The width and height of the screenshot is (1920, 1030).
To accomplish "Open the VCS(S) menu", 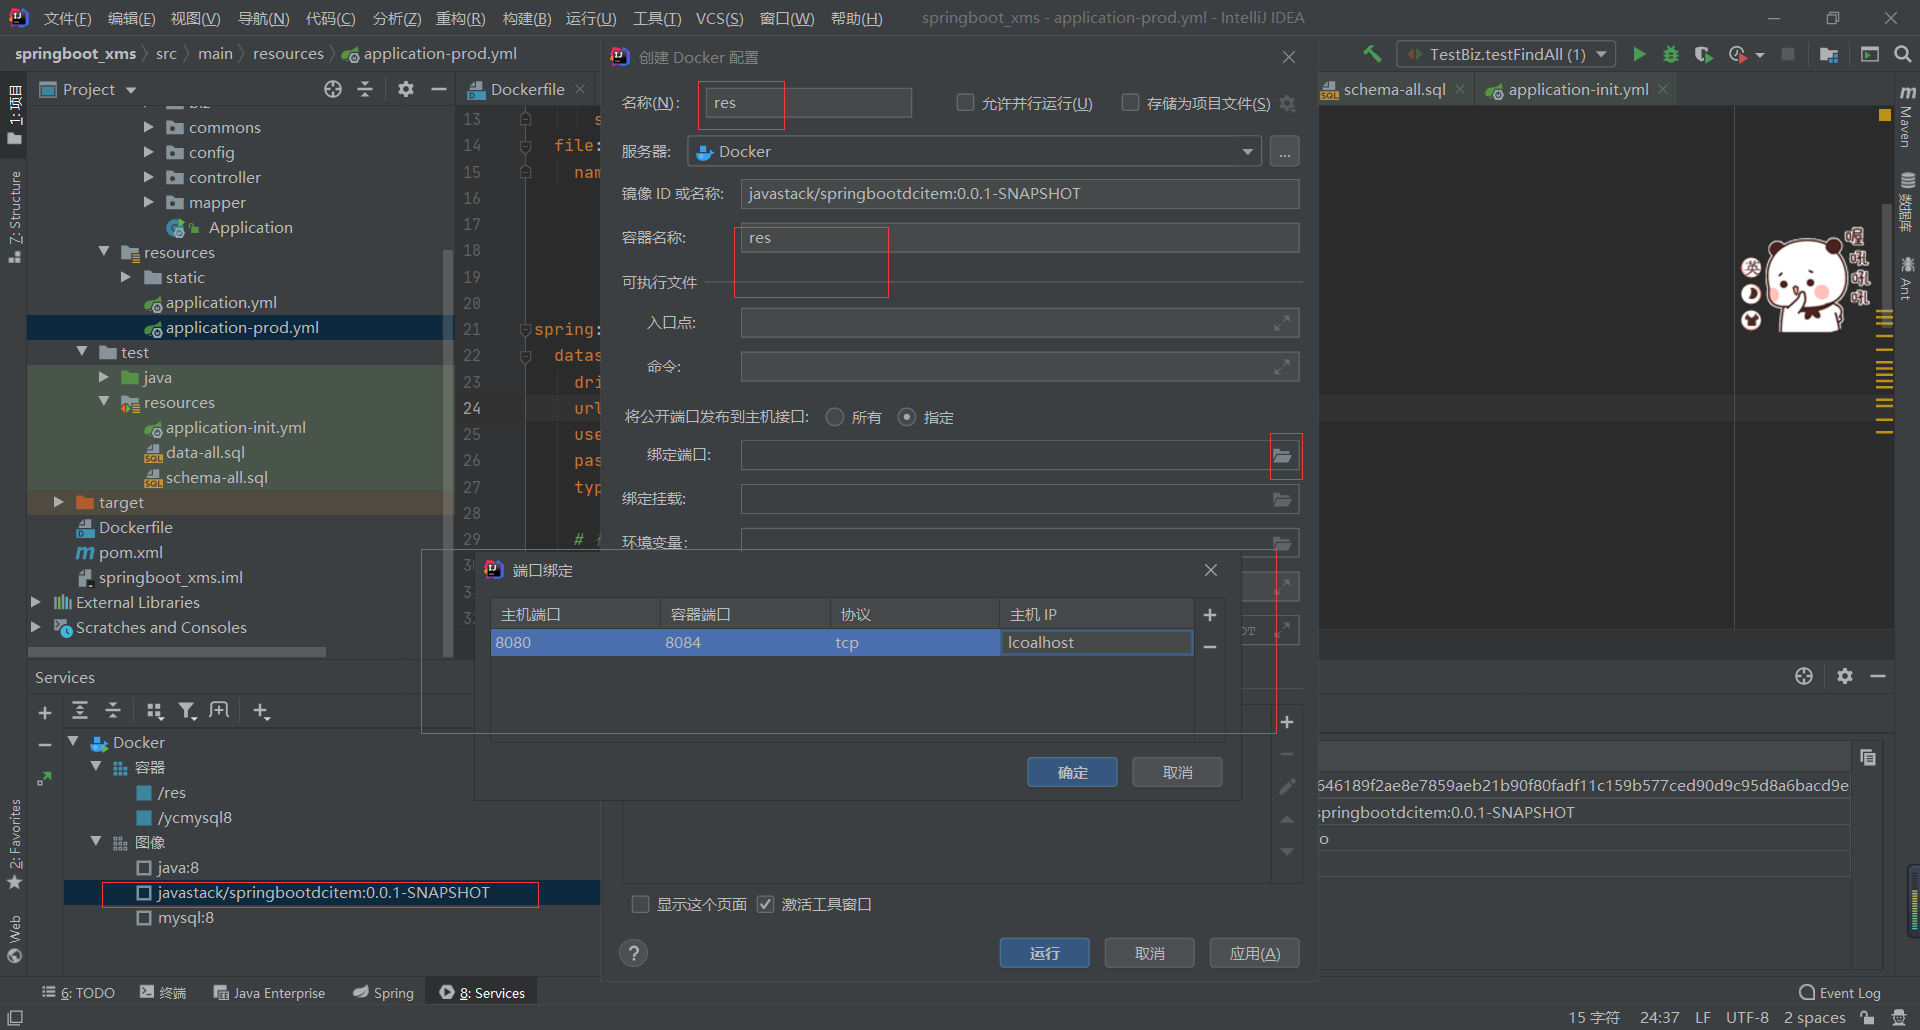I will point(719,18).
